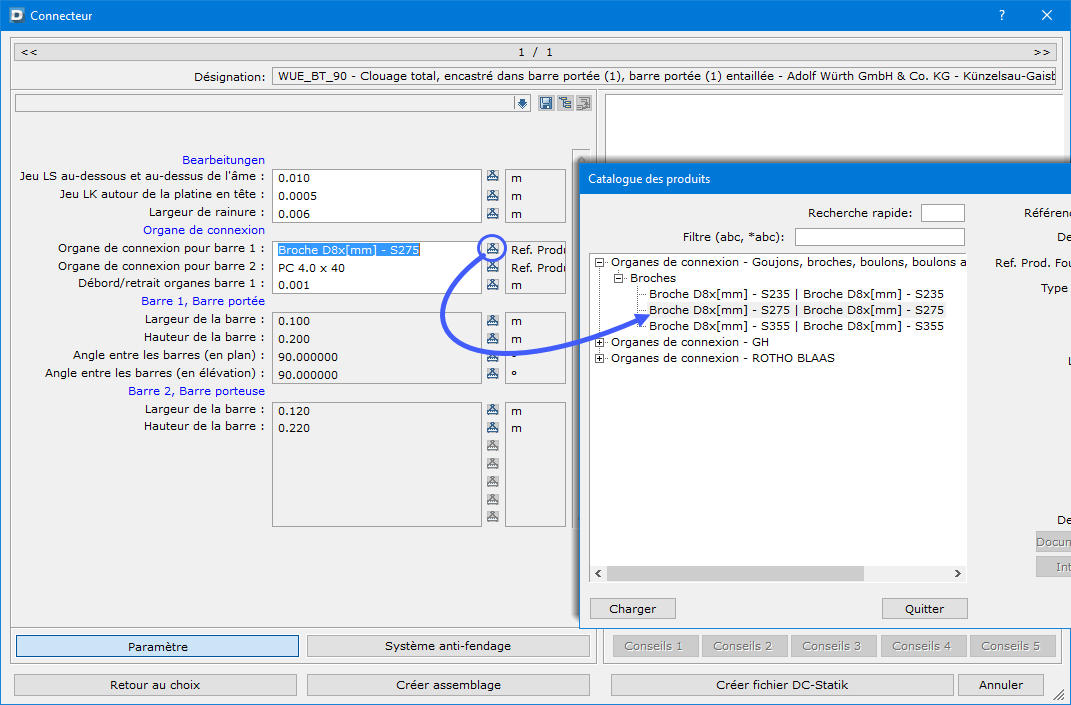Click the catalog horizontal scrollbar right arrow
This screenshot has width=1071, height=705.
click(x=957, y=574)
